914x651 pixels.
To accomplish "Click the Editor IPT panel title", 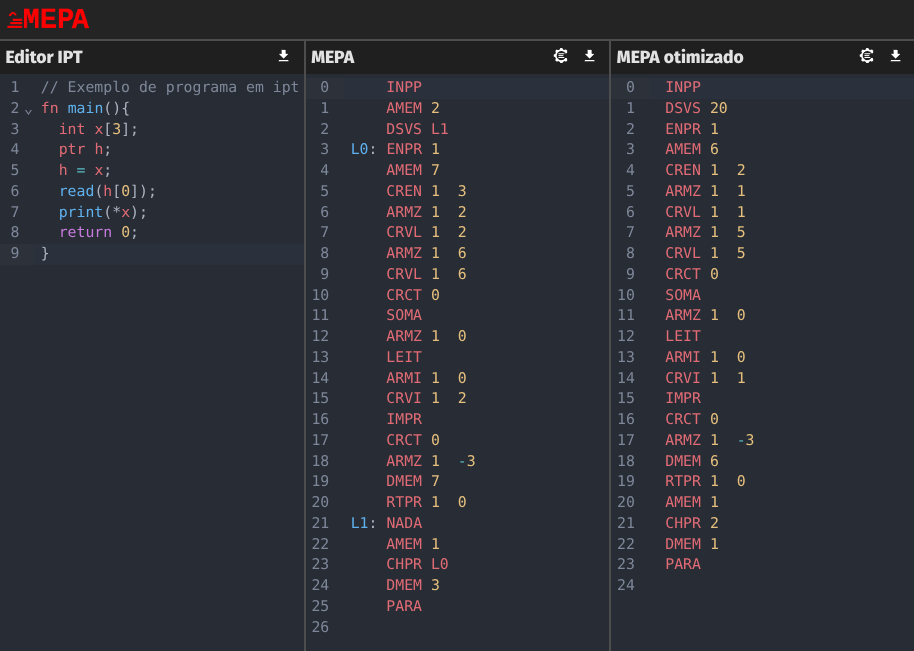I will [44, 57].
